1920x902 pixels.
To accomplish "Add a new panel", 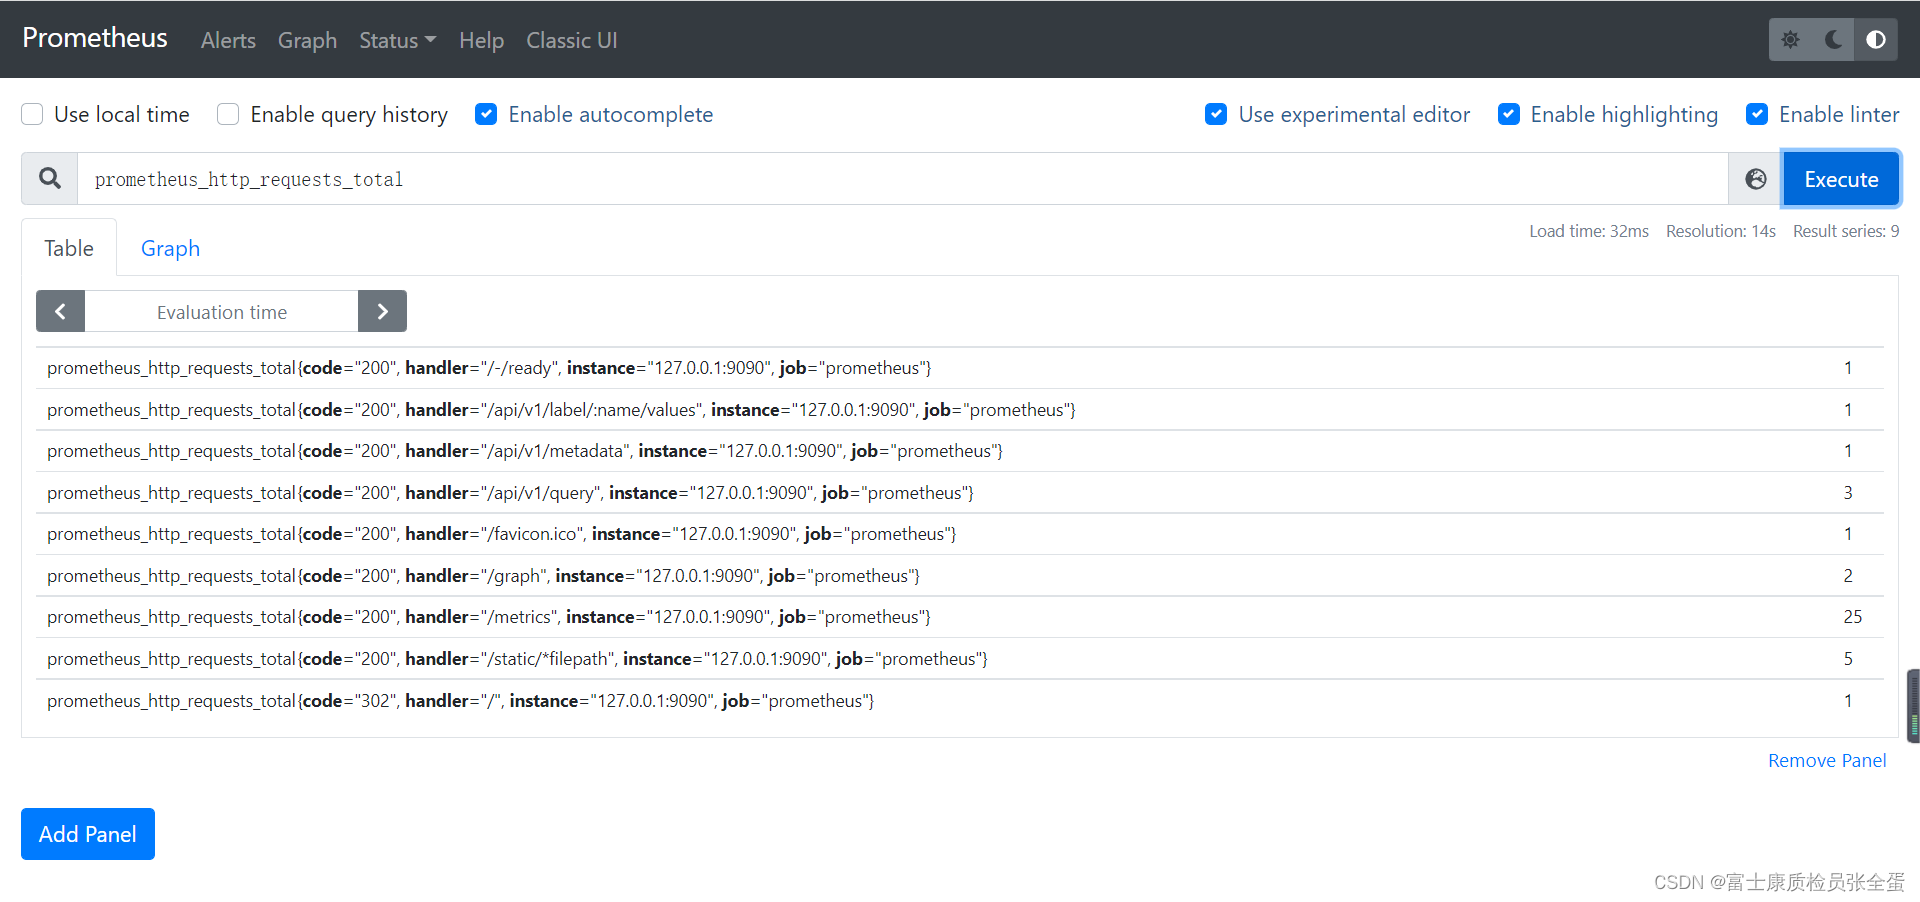I will click(88, 834).
